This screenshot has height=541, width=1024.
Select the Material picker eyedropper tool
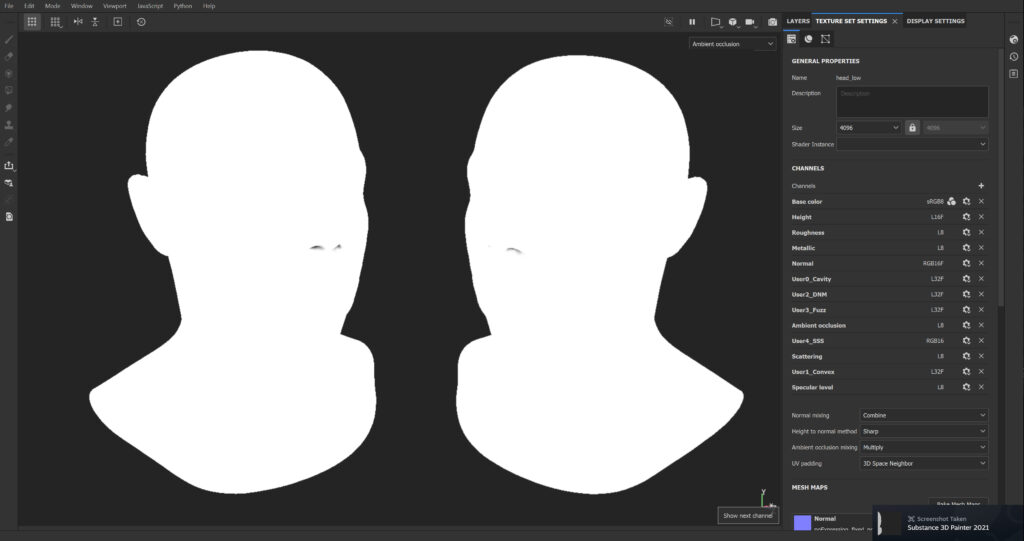coord(9,141)
